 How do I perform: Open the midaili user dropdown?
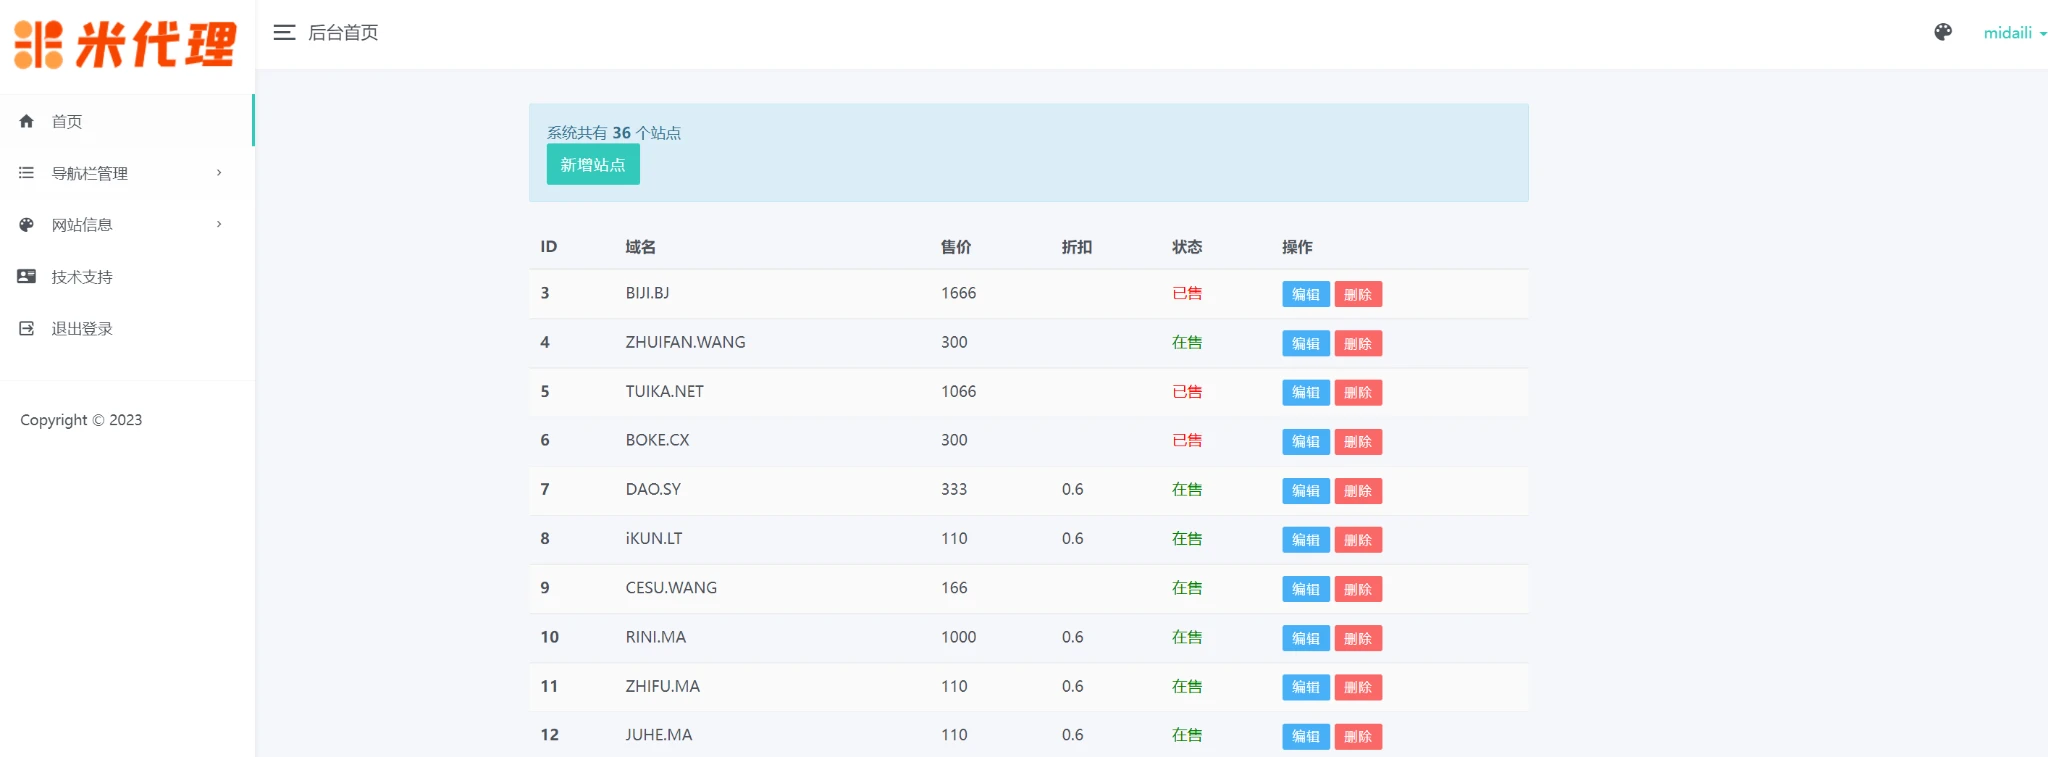pyautogui.click(x=2013, y=33)
